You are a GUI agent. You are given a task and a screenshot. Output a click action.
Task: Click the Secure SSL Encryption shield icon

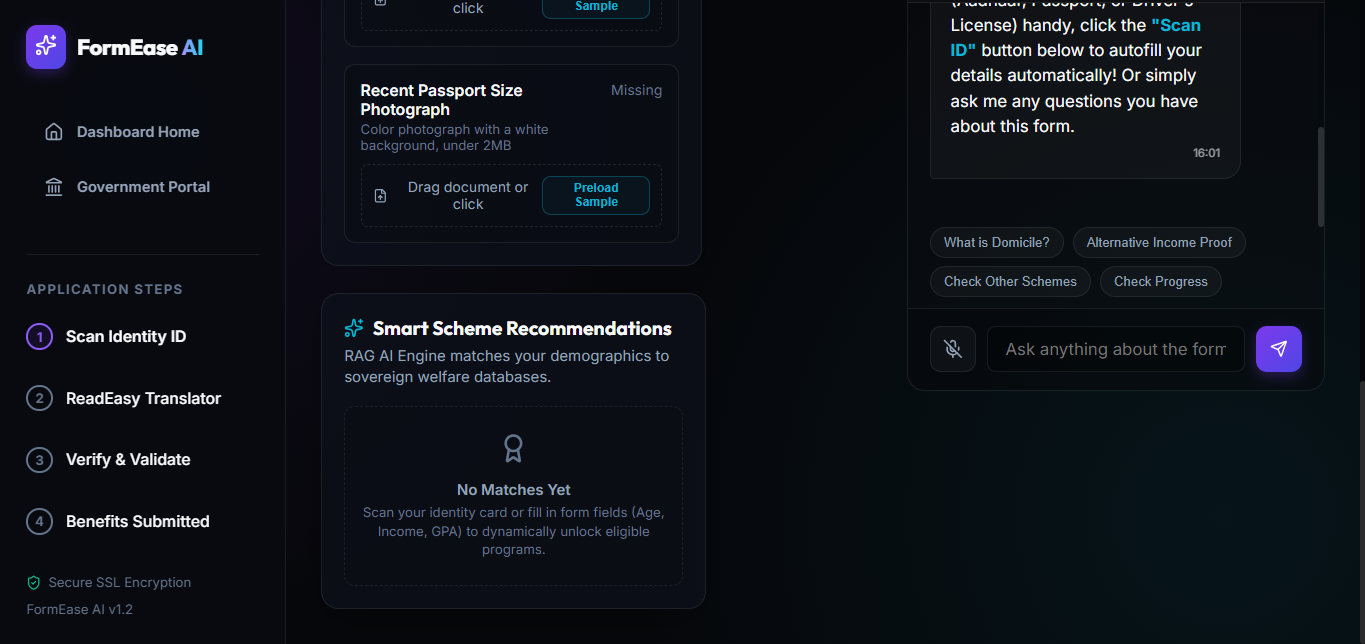[x=34, y=582]
